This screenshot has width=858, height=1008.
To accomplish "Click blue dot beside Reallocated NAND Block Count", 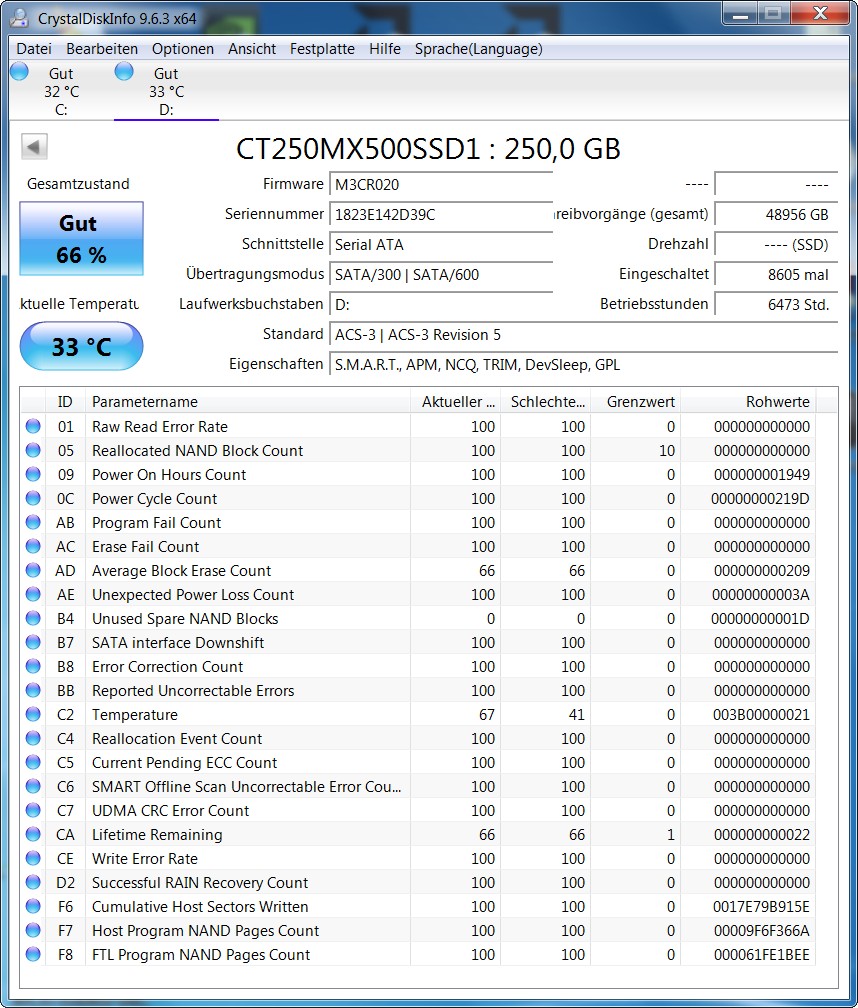I will [x=32, y=450].
